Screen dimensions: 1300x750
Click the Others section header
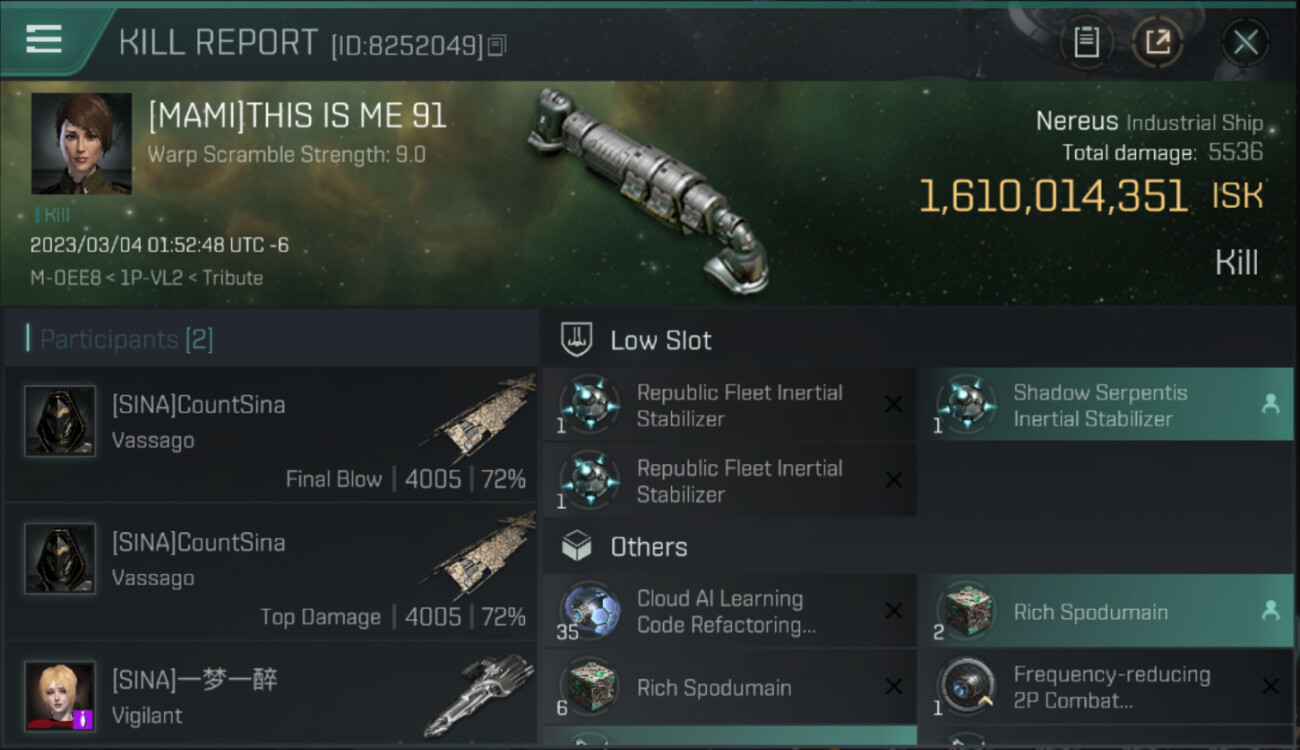point(648,547)
